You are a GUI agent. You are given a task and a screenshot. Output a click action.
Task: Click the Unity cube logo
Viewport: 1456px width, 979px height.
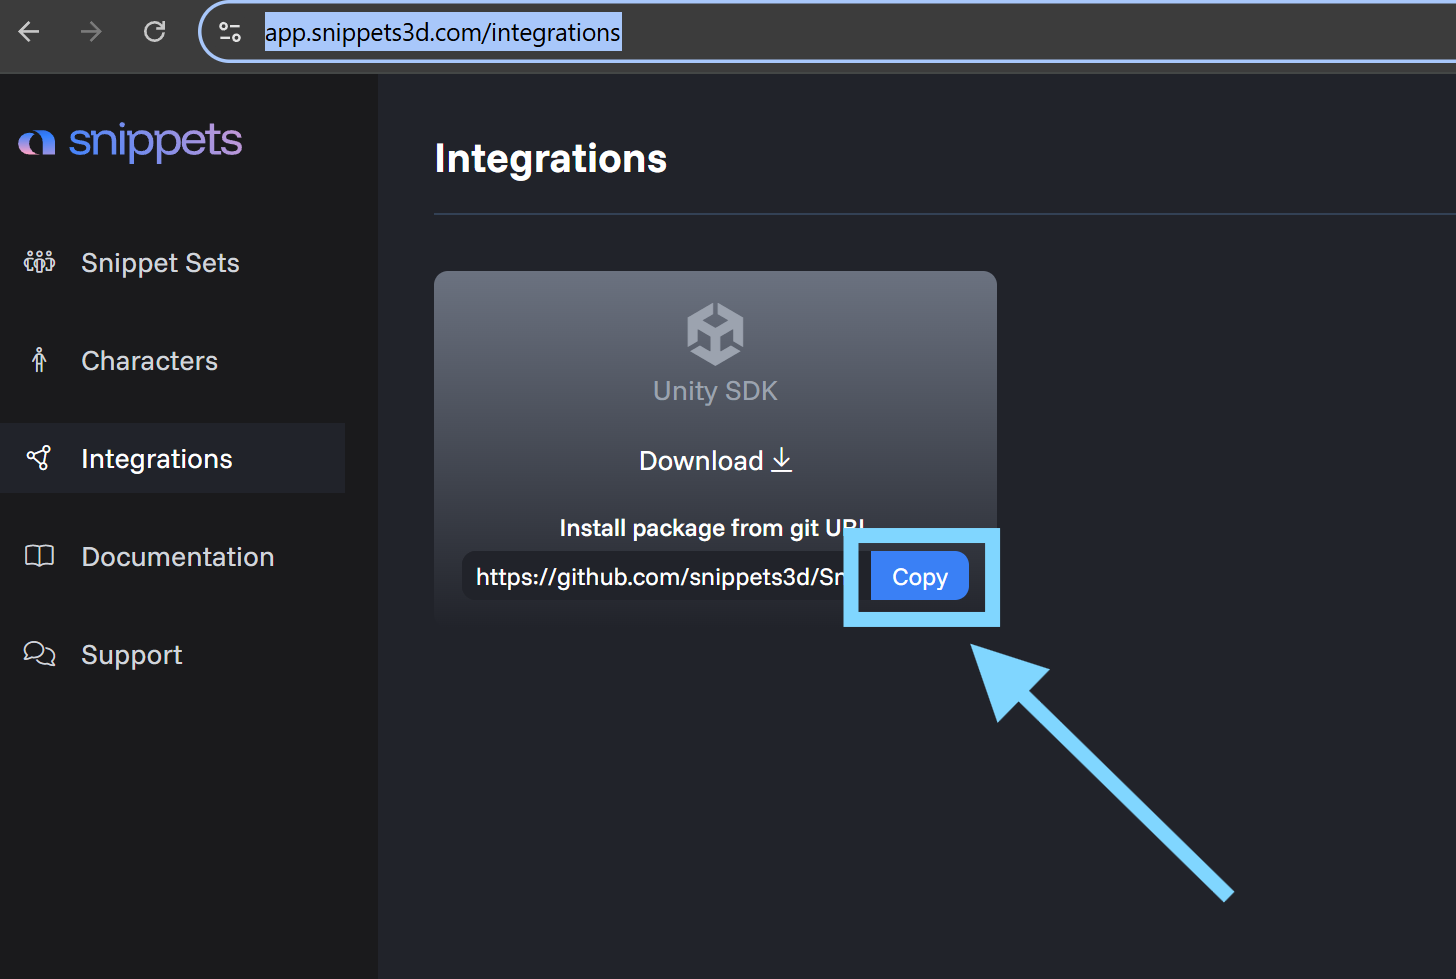pos(715,334)
